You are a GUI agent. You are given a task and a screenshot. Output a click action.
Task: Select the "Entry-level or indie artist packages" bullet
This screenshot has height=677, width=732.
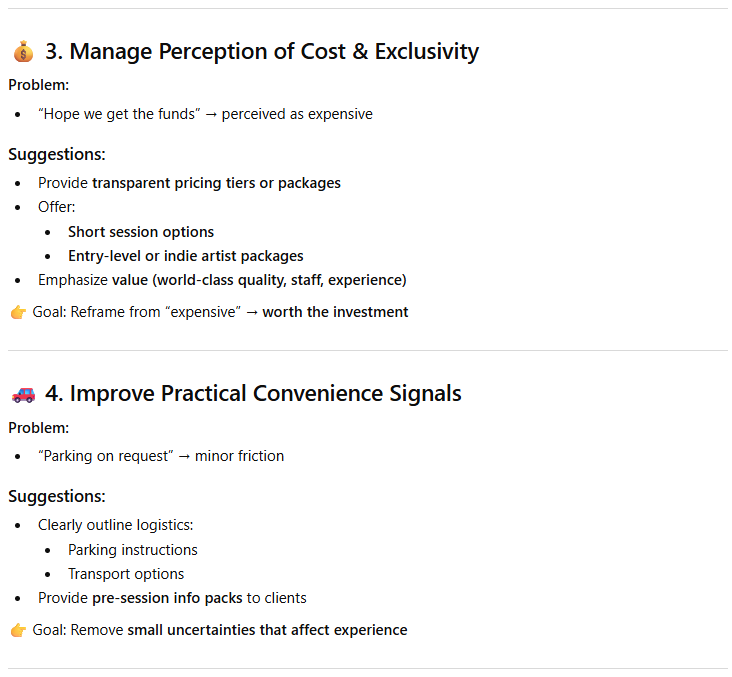[x=186, y=256]
